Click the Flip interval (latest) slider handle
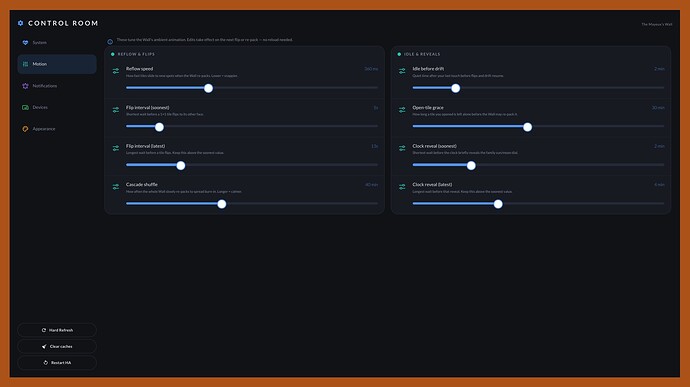The width and height of the screenshot is (690, 387). [x=181, y=166]
